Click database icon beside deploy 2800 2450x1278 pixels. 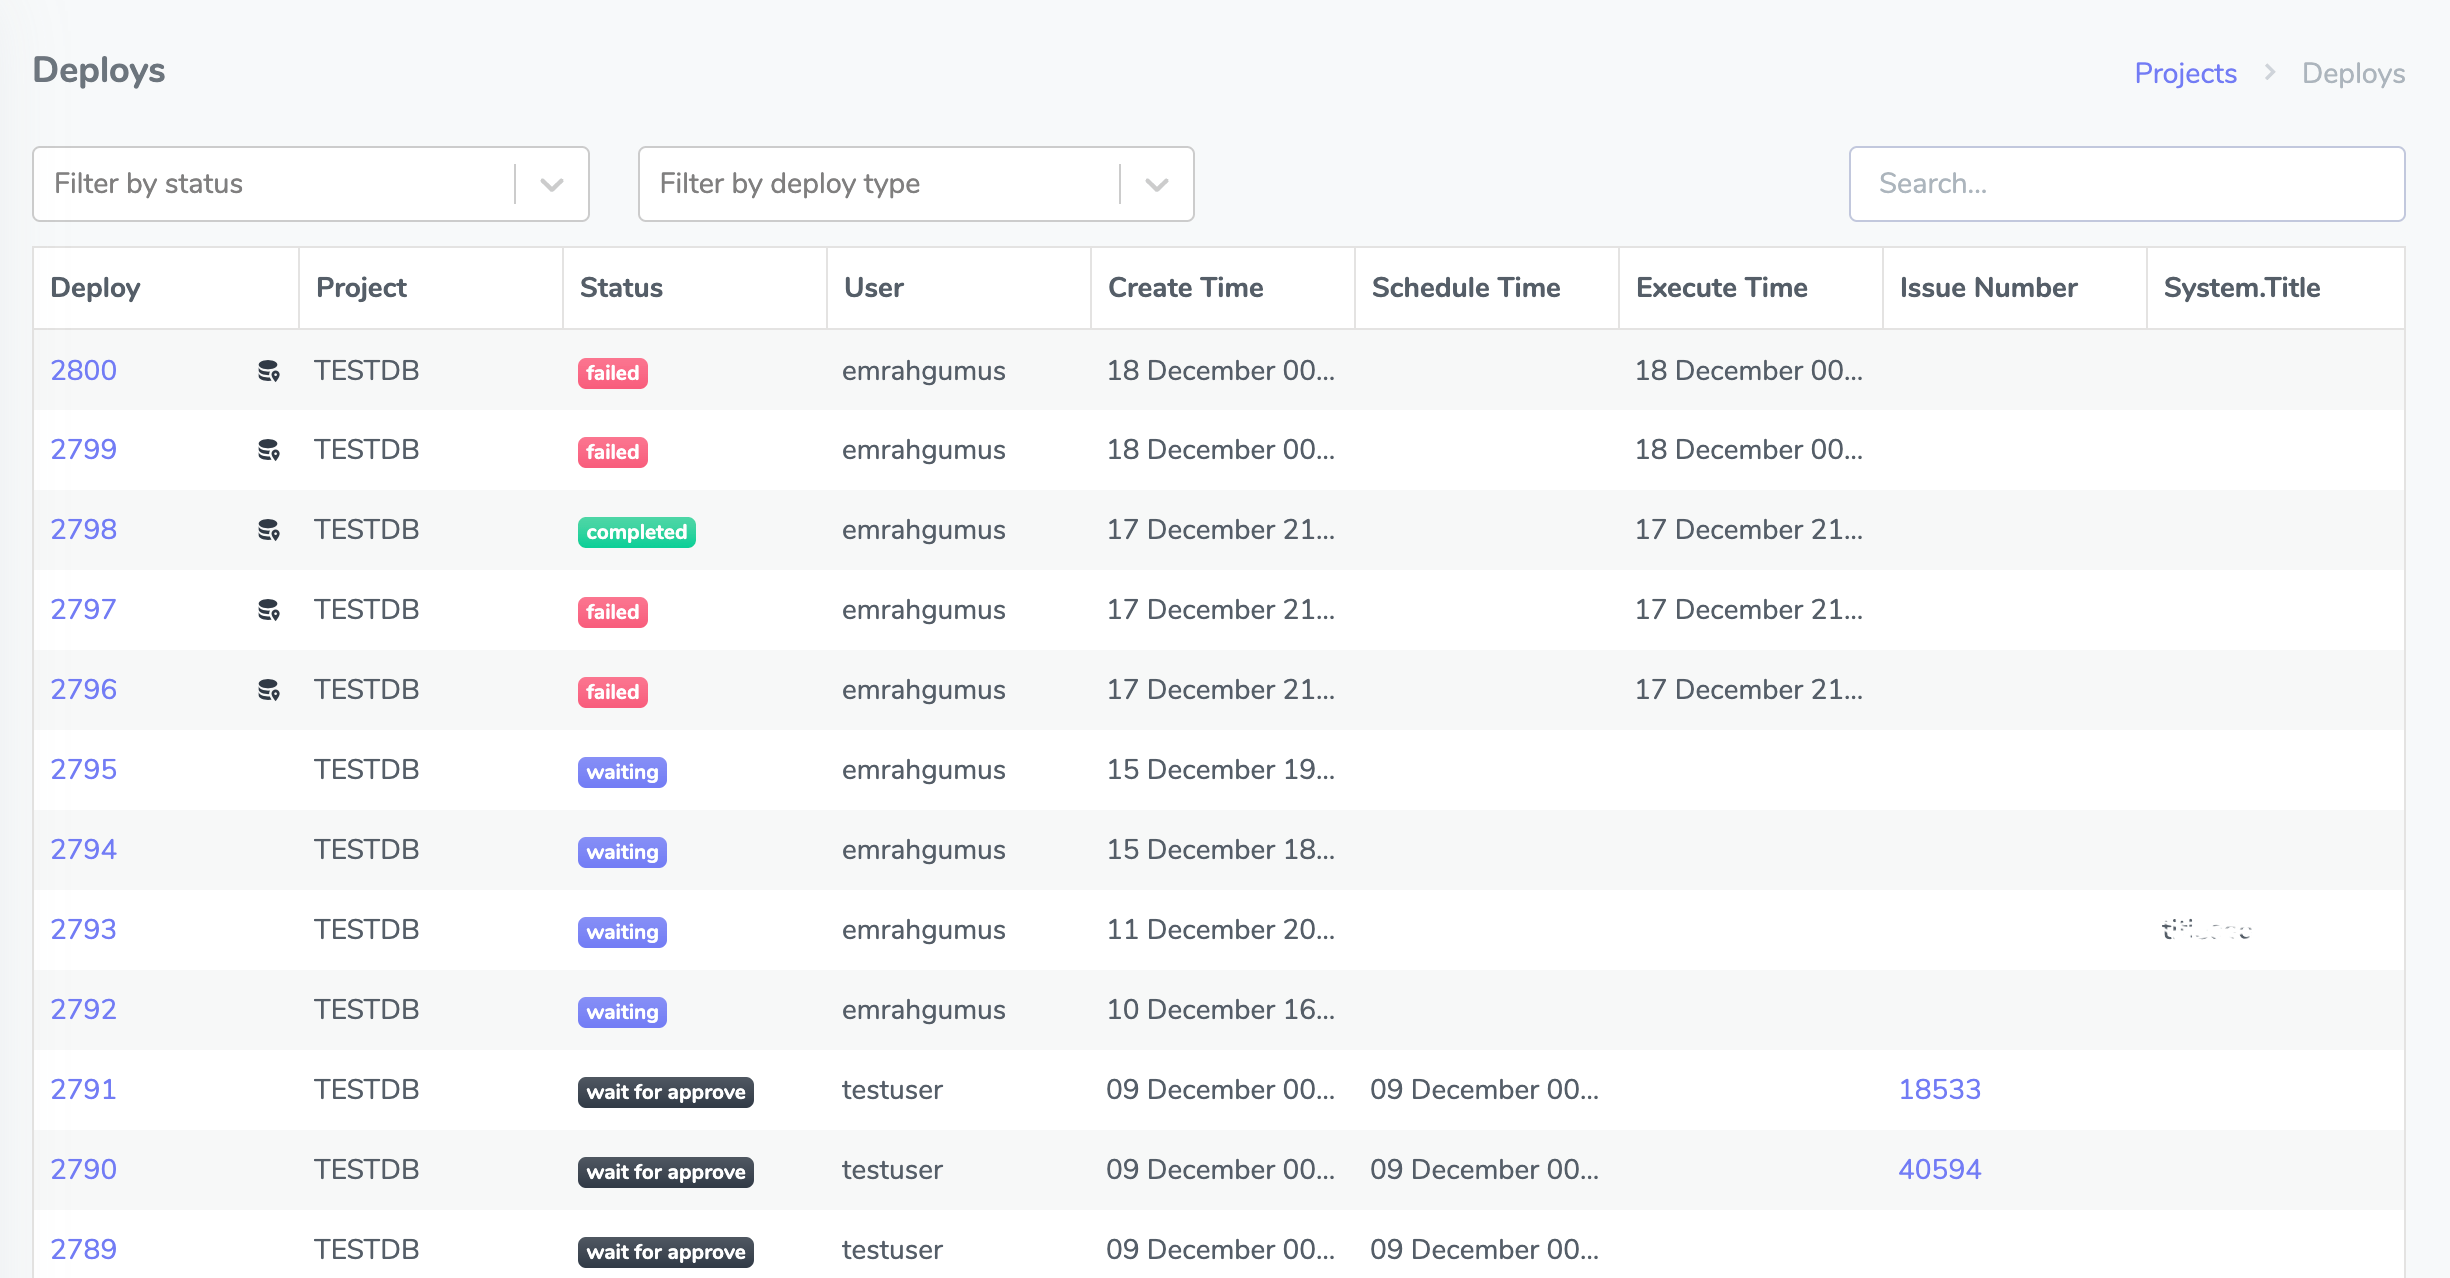point(268,371)
